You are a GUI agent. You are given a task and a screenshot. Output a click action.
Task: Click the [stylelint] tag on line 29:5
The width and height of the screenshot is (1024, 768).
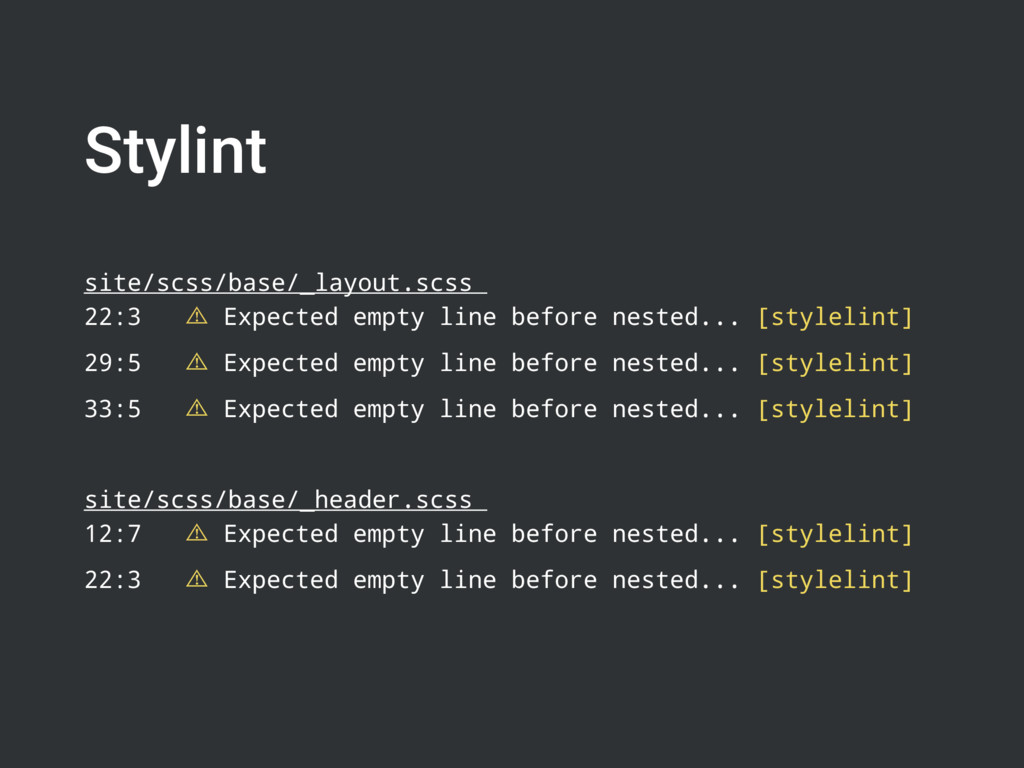point(835,363)
